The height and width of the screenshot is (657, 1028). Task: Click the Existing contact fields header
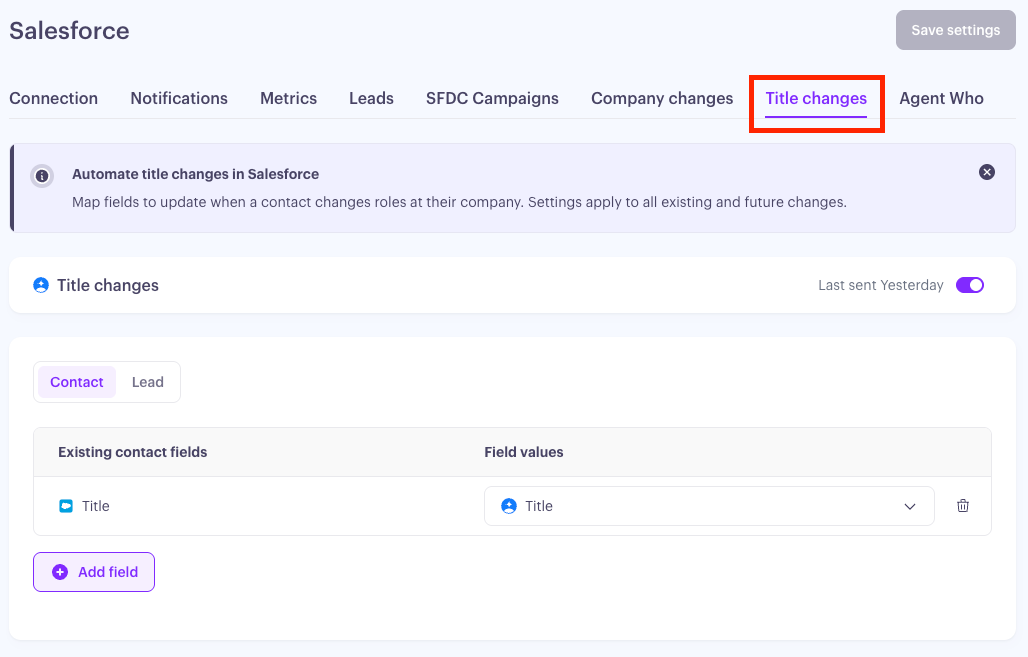(132, 452)
